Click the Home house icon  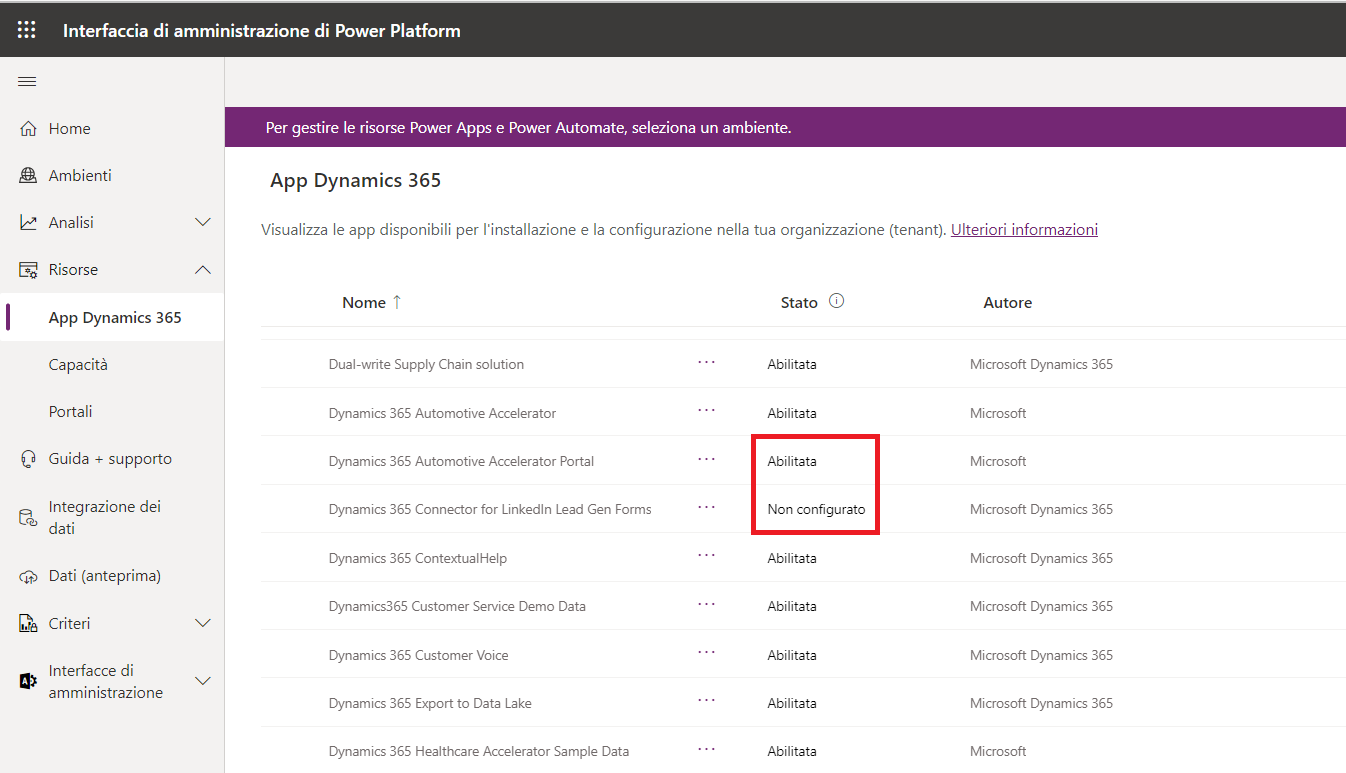tap(28, 128)
